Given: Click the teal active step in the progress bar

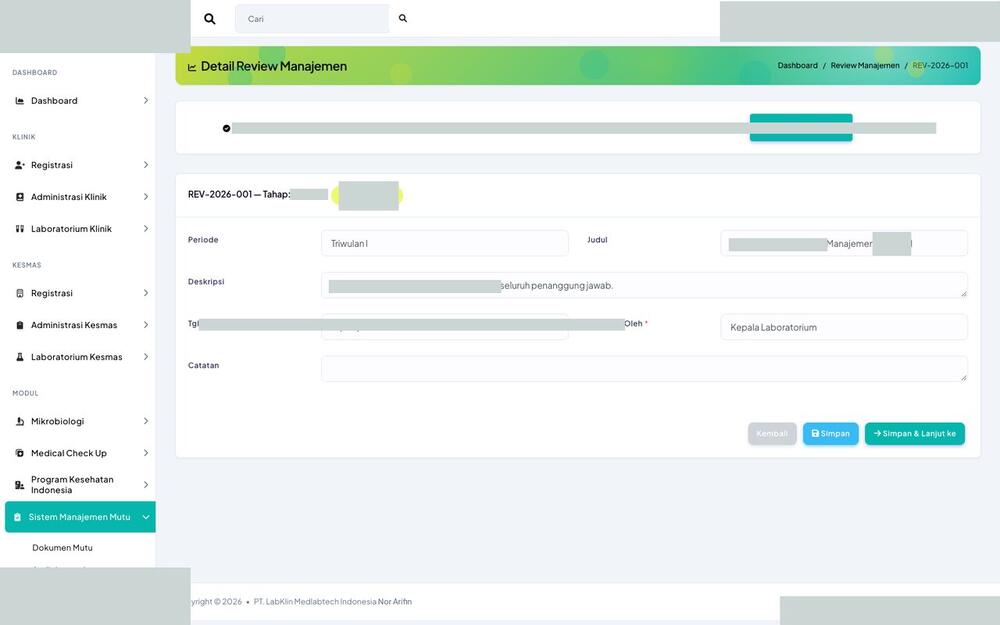Looking at the screenshot, I should tap(801, 128).
